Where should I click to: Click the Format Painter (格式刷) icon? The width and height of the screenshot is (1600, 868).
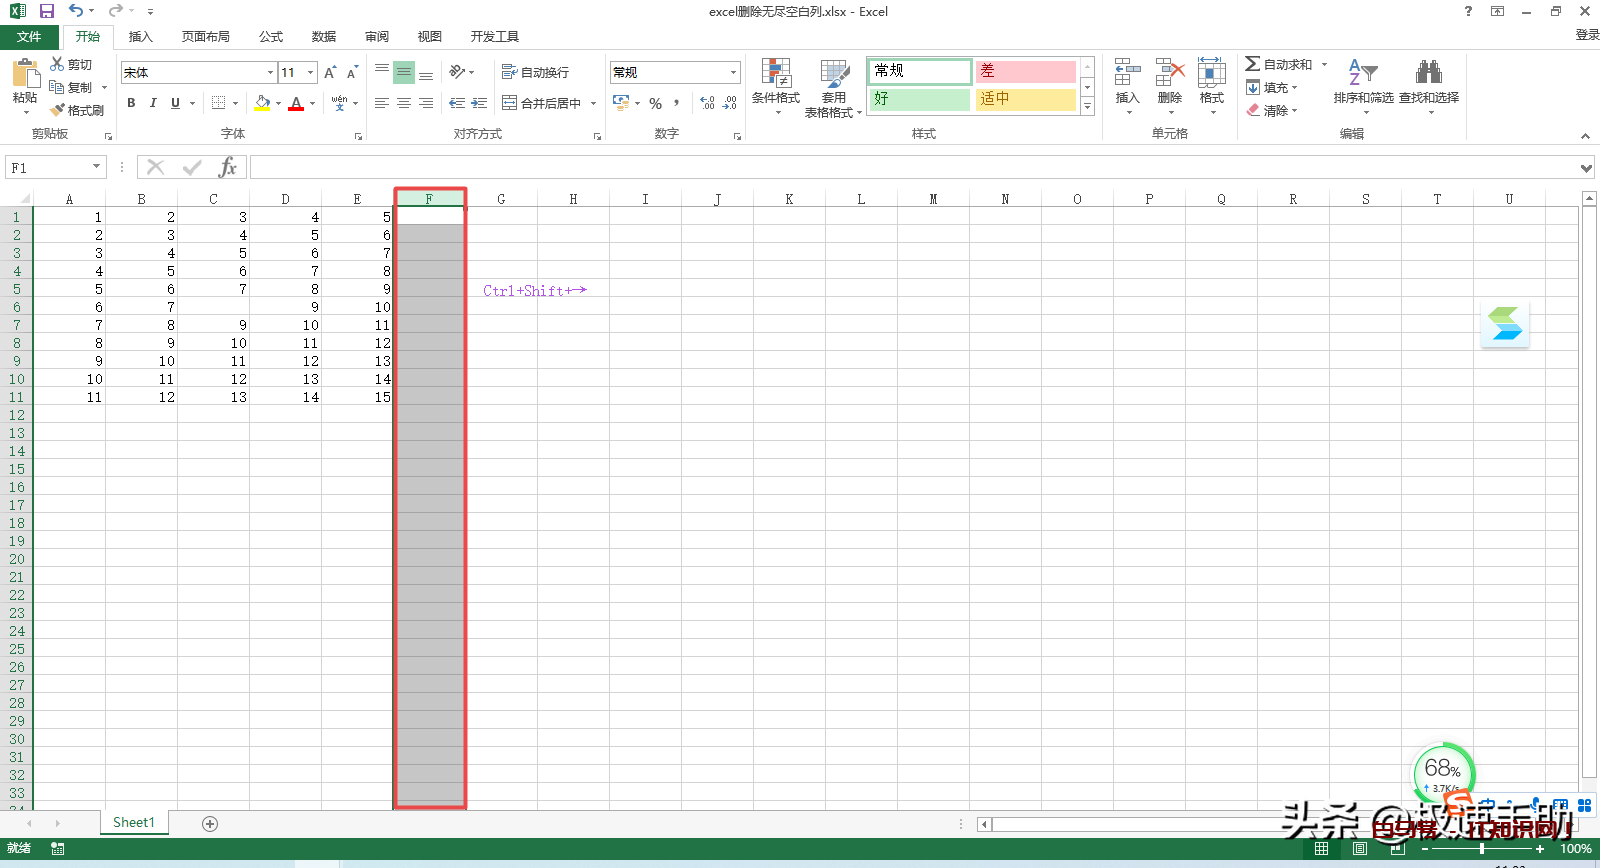[59, 110]
